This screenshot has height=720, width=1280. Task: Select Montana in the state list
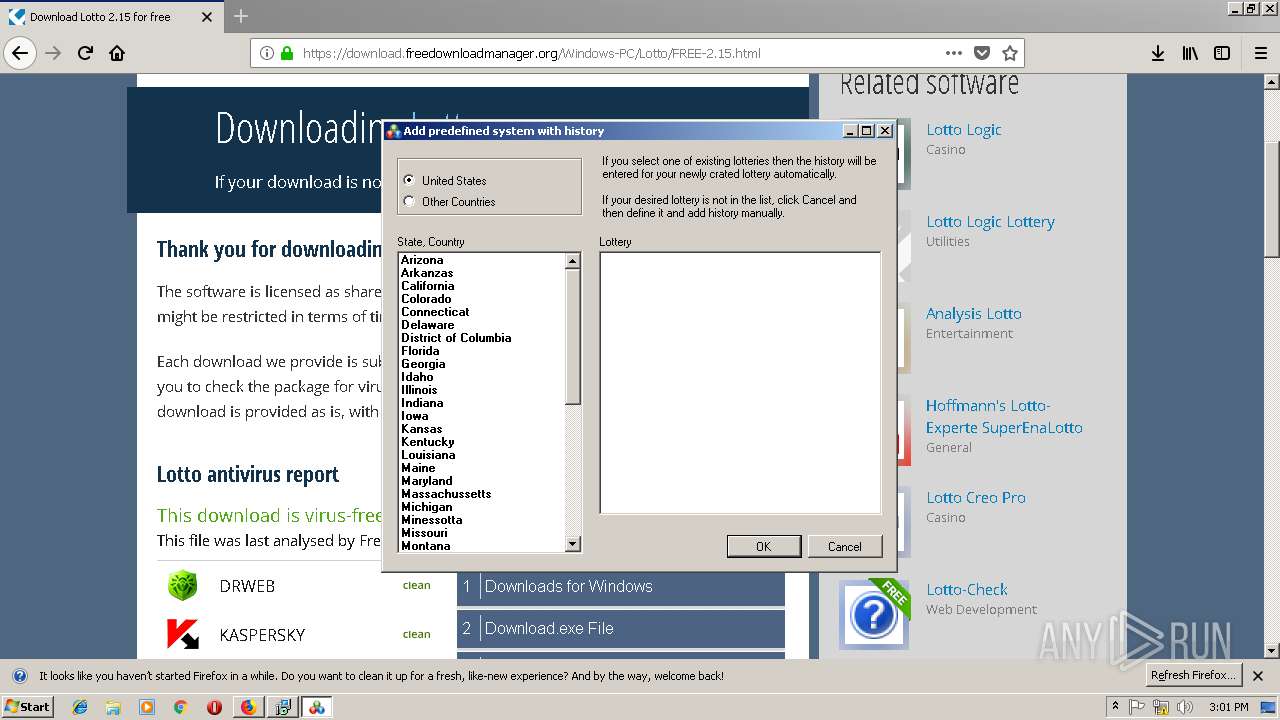pyautogui.click(x=426, y=546)
